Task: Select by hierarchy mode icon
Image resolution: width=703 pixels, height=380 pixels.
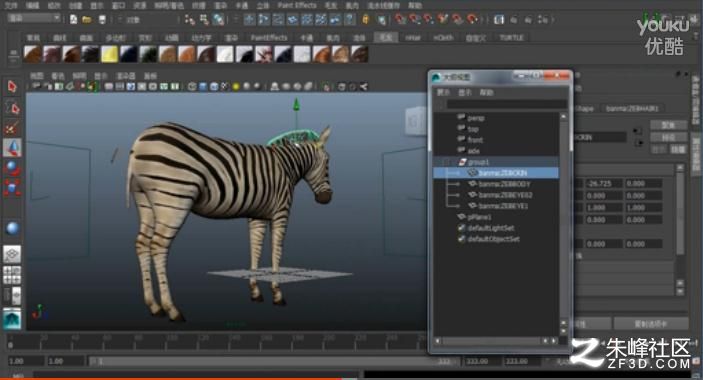Action: pos(190,19)
